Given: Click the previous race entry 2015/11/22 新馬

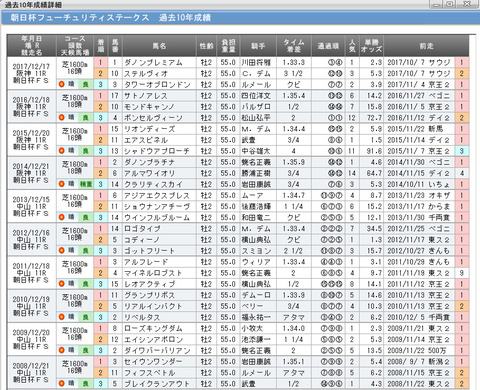Looking at the screenshot, I should click(x=415, y=129).
